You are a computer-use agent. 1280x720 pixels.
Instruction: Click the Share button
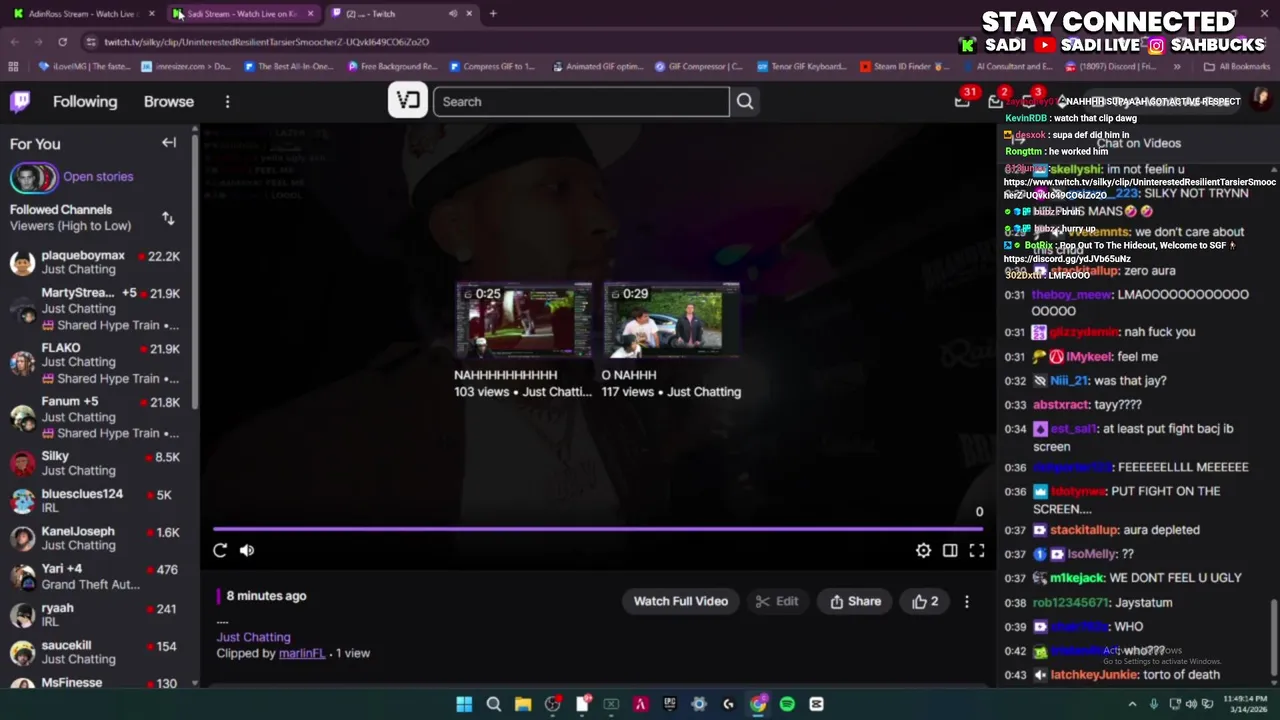pos(856,601)
